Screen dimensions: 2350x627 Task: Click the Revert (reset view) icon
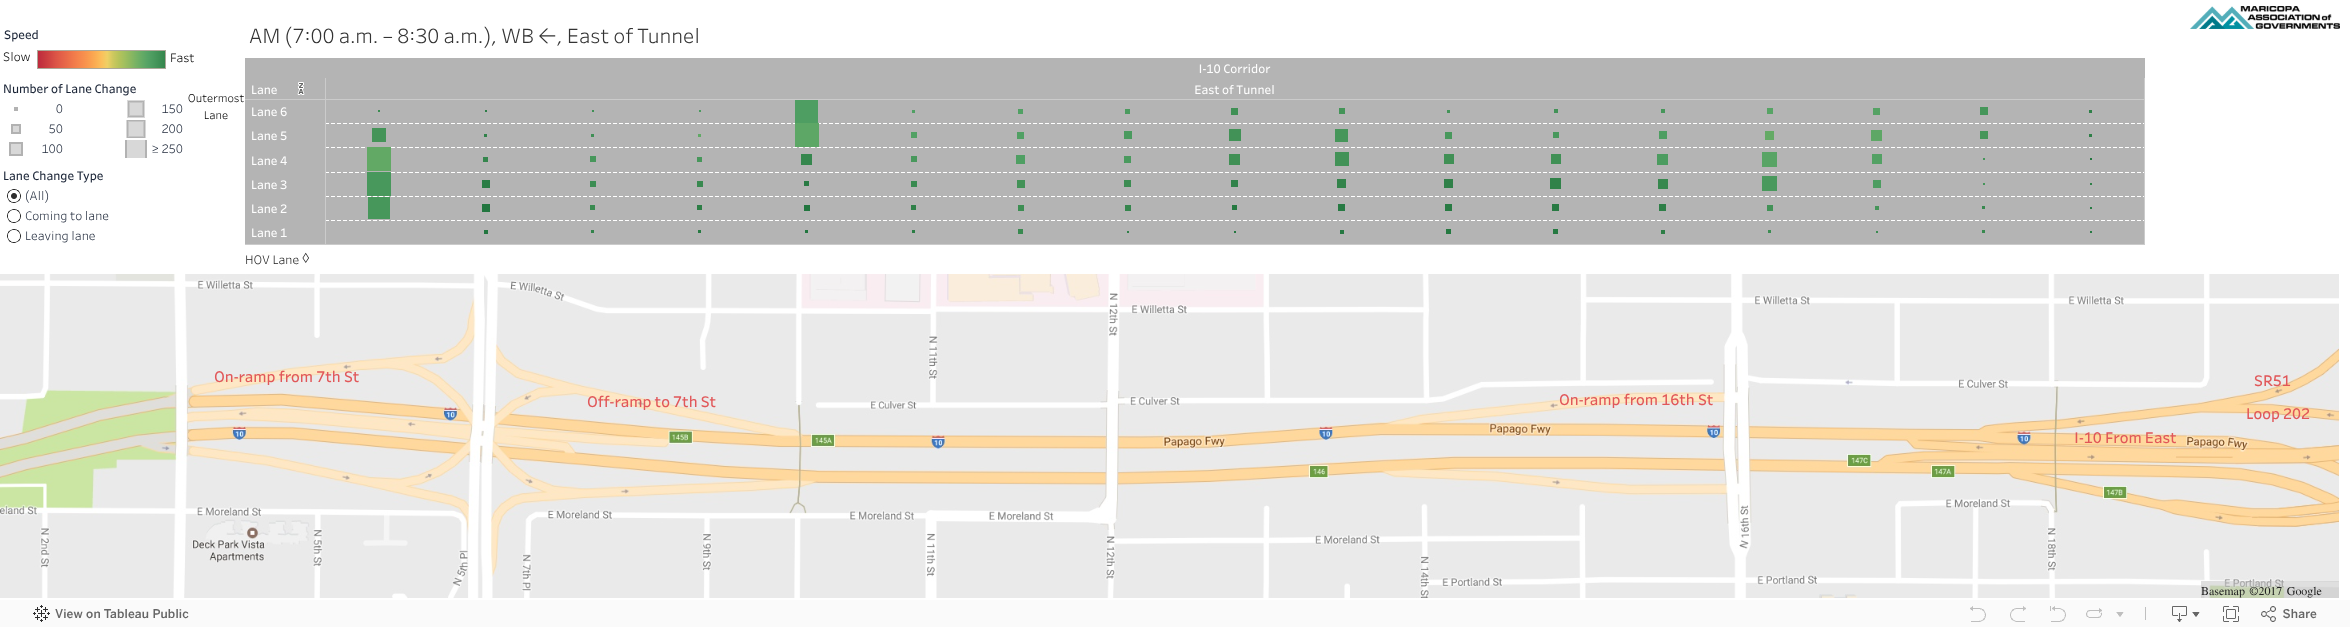[x=2057, y=614]
